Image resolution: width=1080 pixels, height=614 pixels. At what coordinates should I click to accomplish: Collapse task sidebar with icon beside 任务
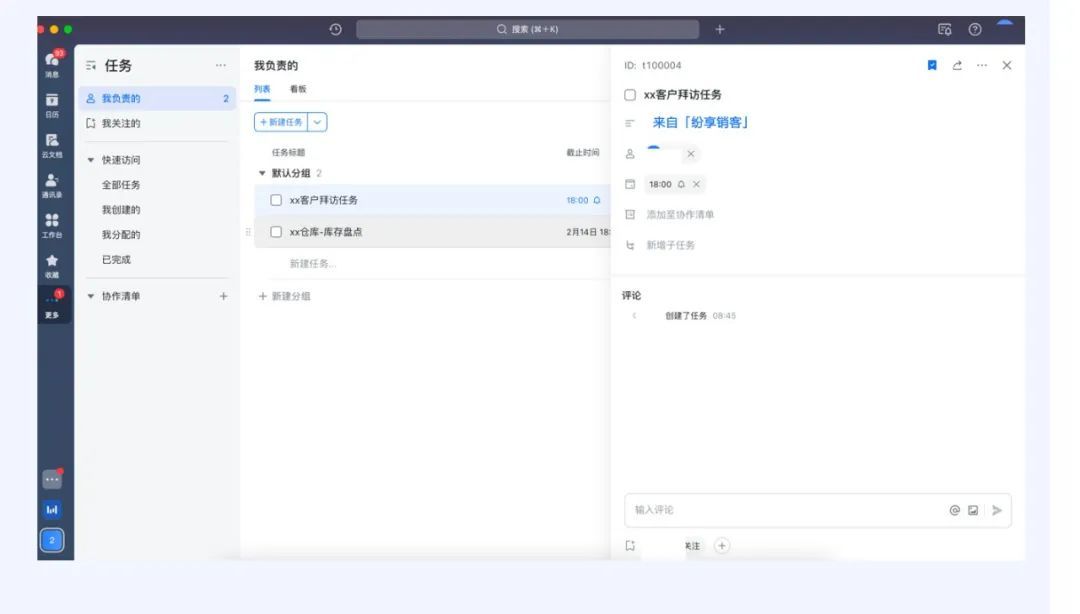click(x=91, y=65)
